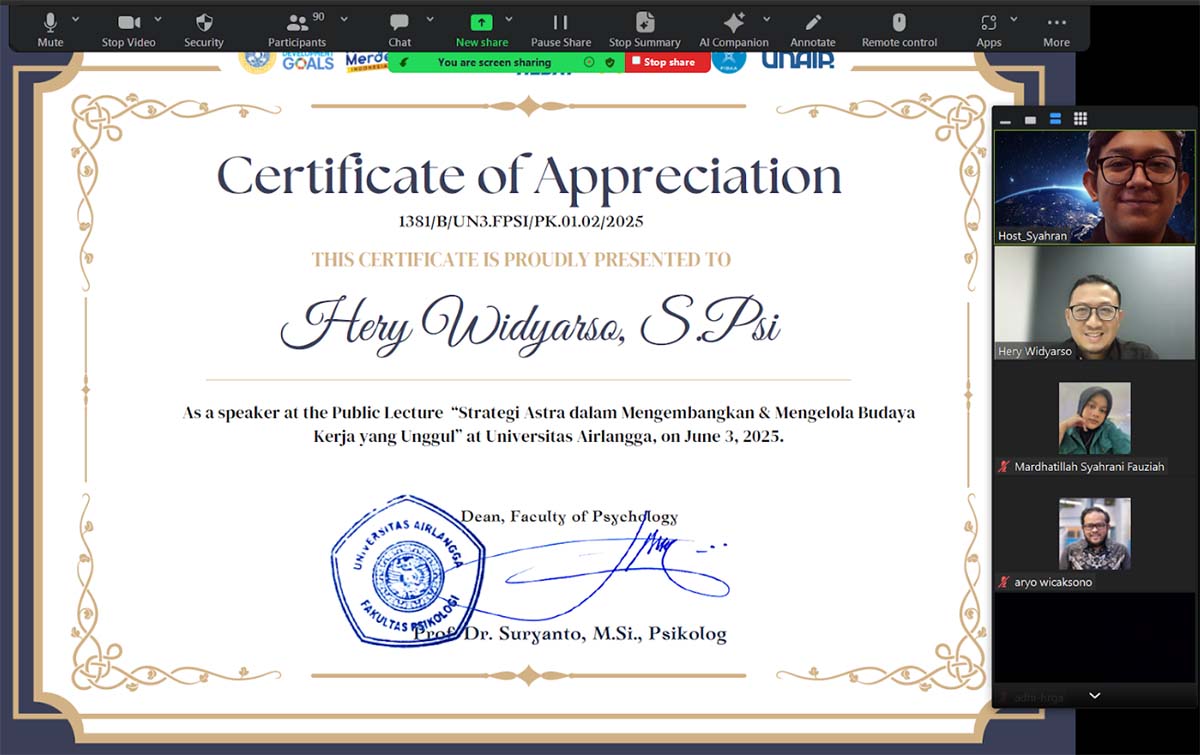Click the recipient name Hery Widyarso, S.Psi
The image size is (1200, 755).
(x=530, y=325)
